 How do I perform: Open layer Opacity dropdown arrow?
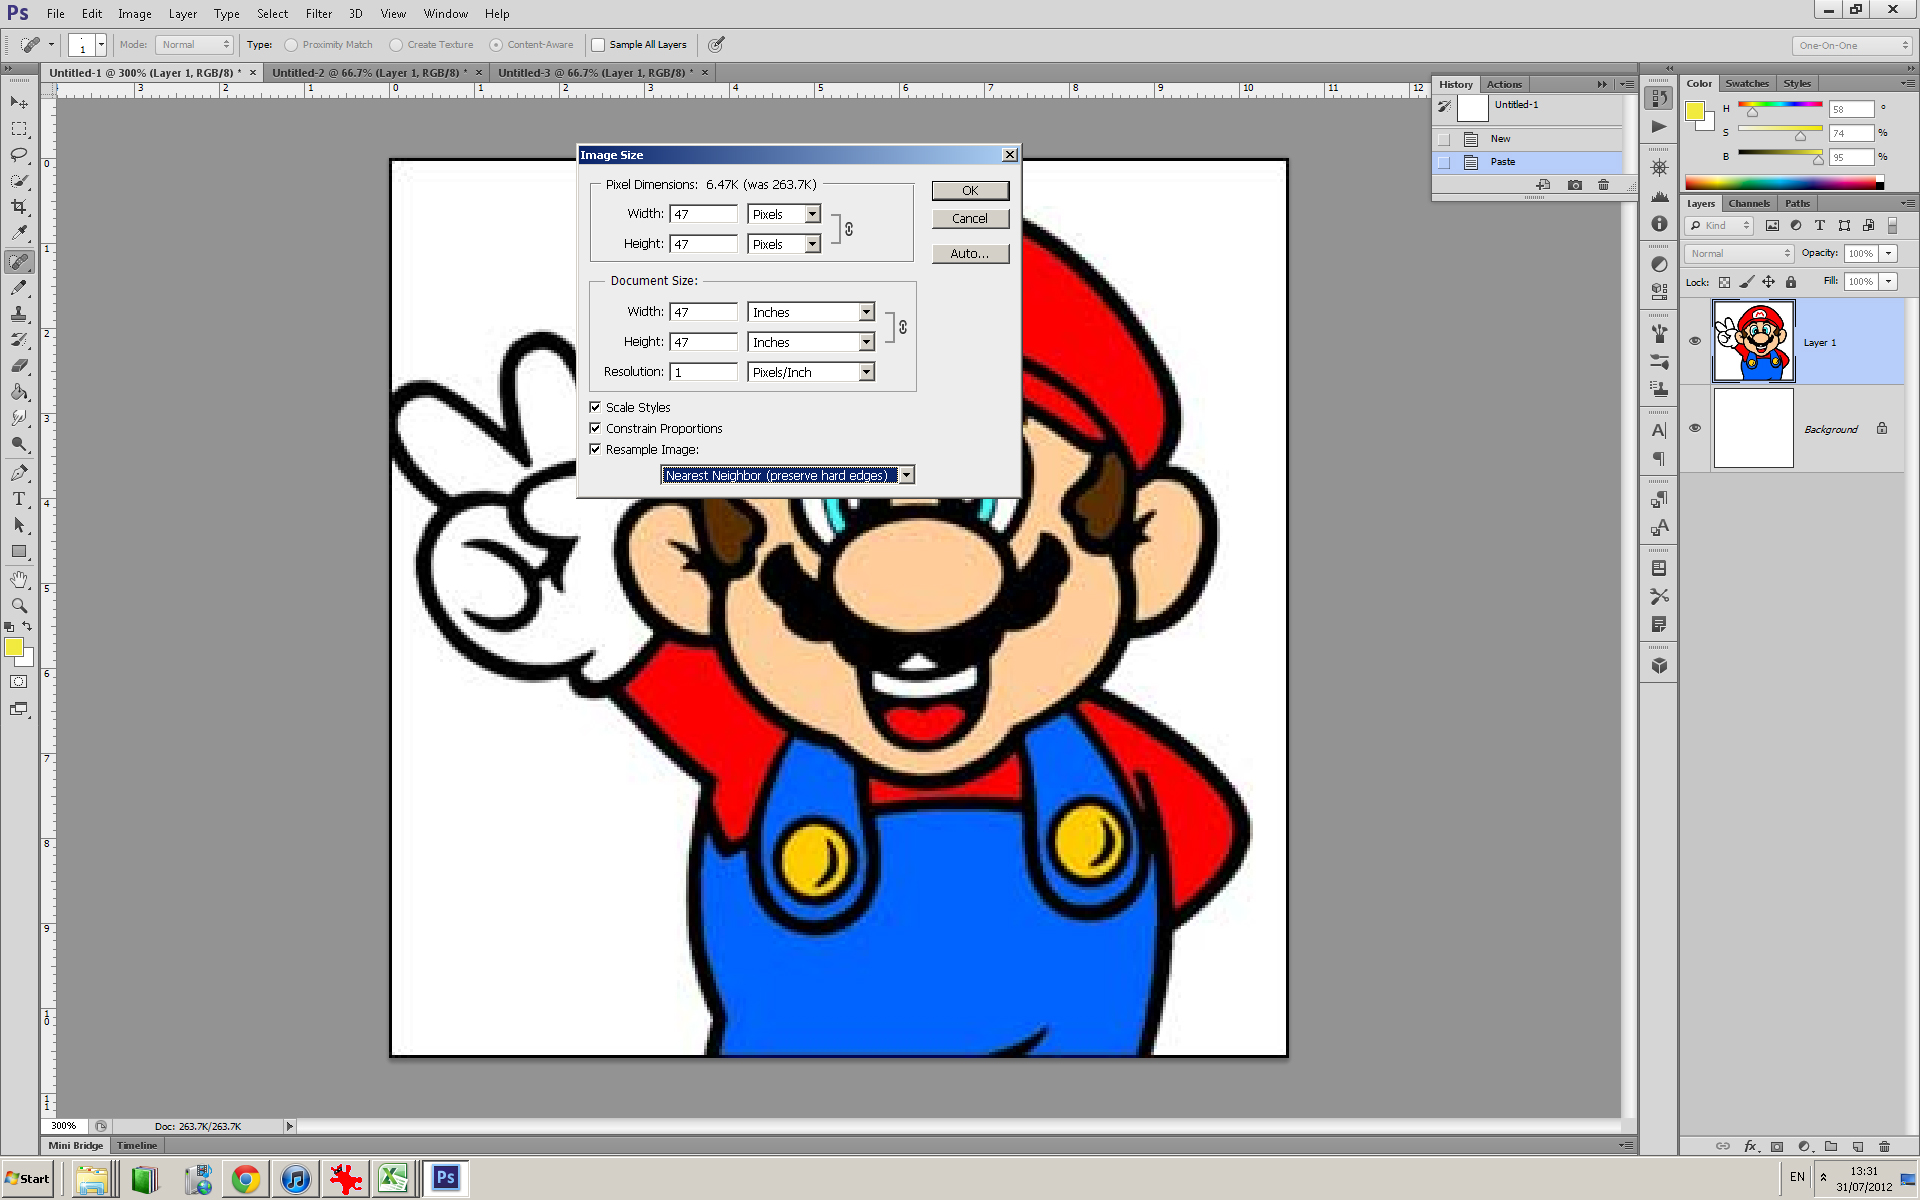(1888, 253)
